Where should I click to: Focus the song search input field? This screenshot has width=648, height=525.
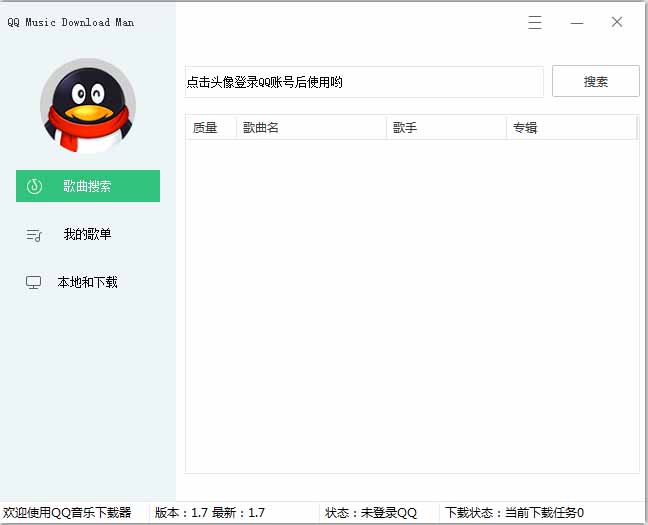pyautogui.click(x=364, y=82)
